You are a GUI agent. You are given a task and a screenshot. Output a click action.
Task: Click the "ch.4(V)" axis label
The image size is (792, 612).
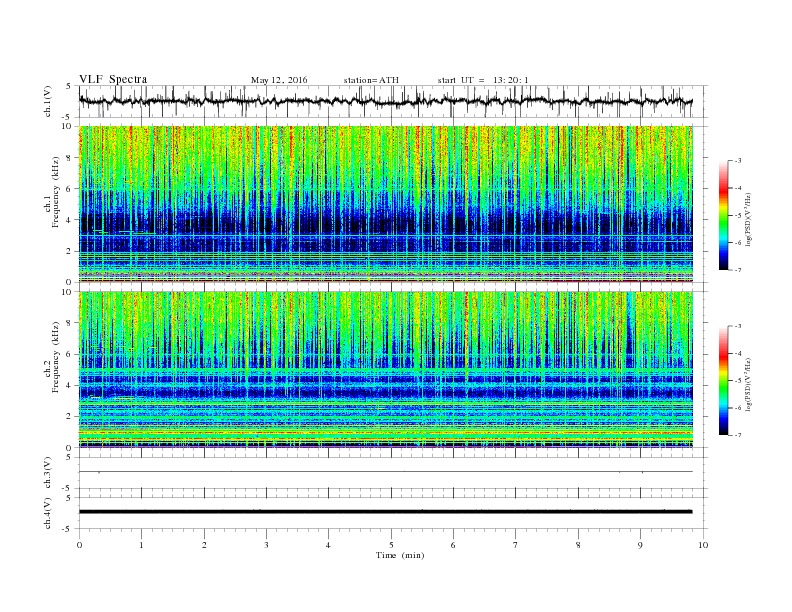(x=47, y=513)
